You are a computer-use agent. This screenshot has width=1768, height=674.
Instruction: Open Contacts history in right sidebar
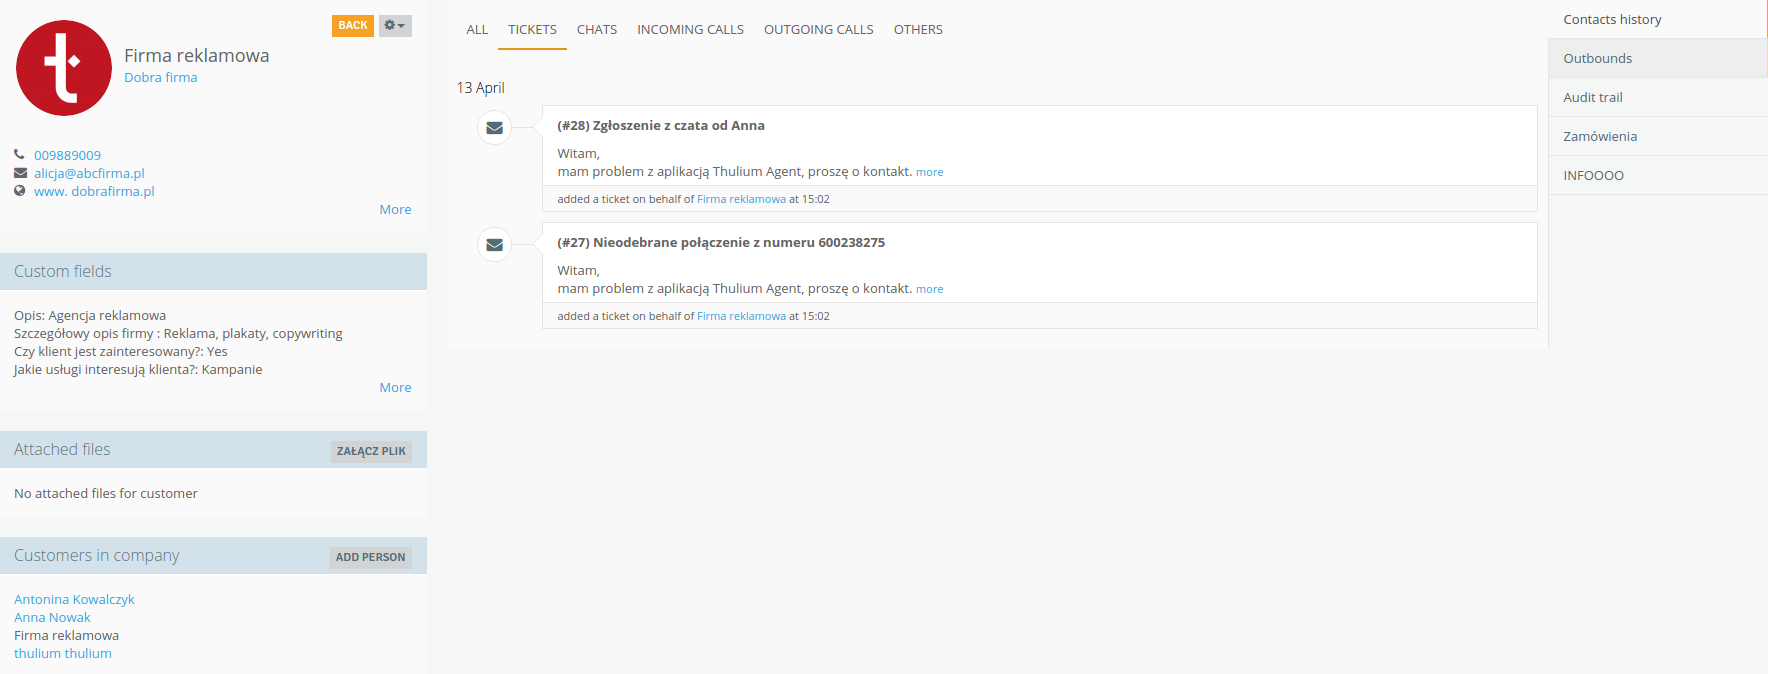[1657, 19]
